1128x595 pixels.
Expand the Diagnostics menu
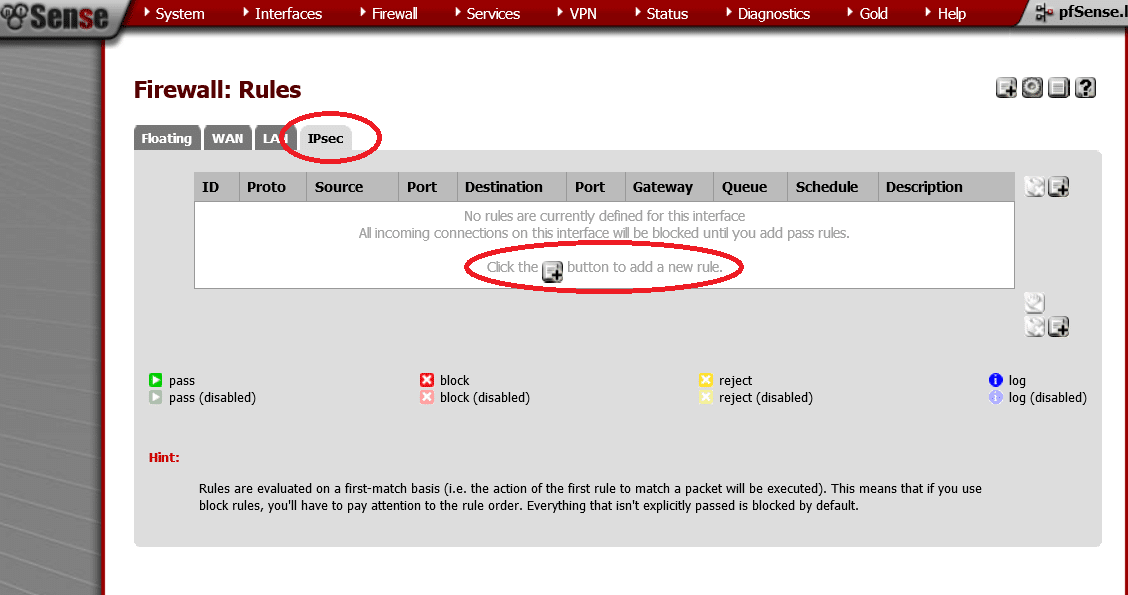773,14
